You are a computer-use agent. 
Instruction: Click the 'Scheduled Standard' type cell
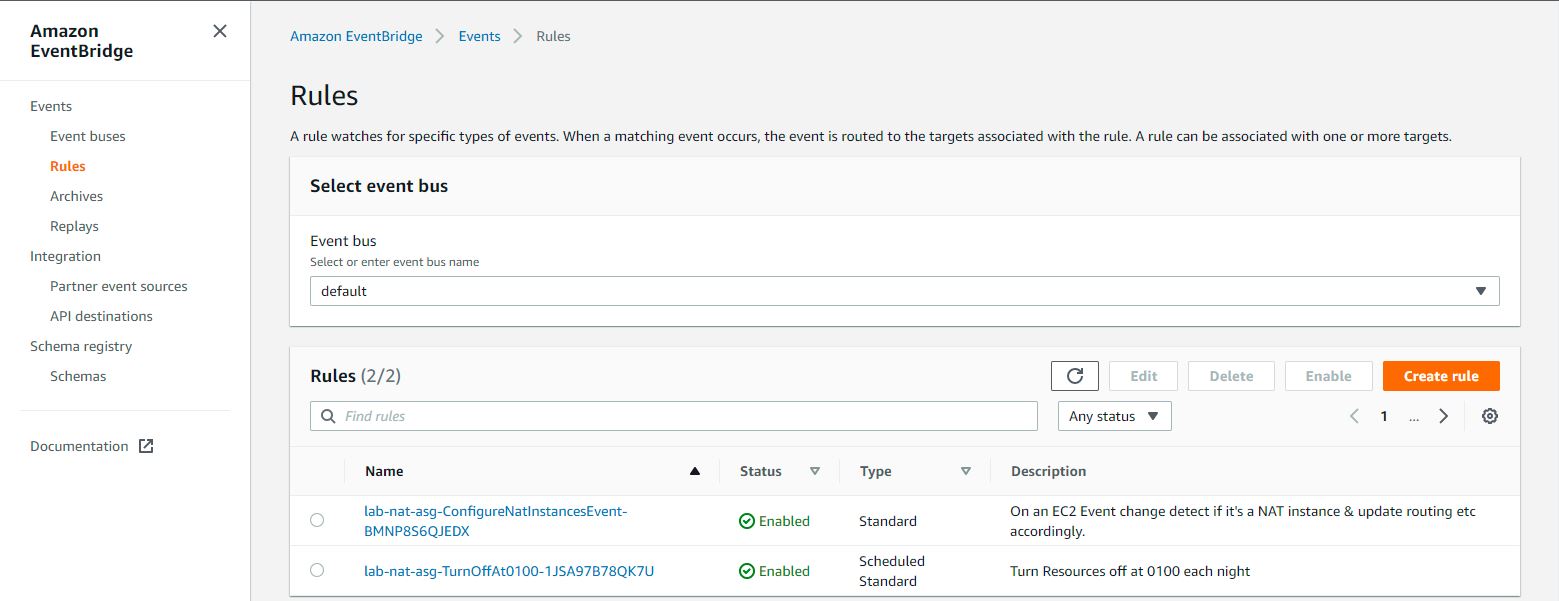click(892, 571)
